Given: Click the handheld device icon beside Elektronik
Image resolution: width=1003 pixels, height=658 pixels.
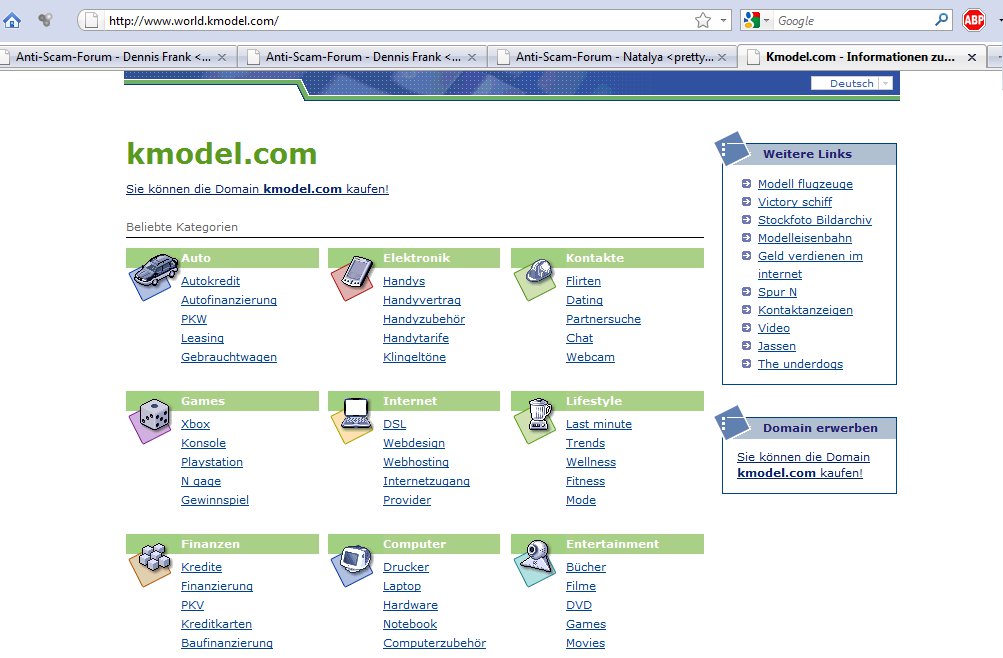Looking at the screenshot, I should pos(352,277).
